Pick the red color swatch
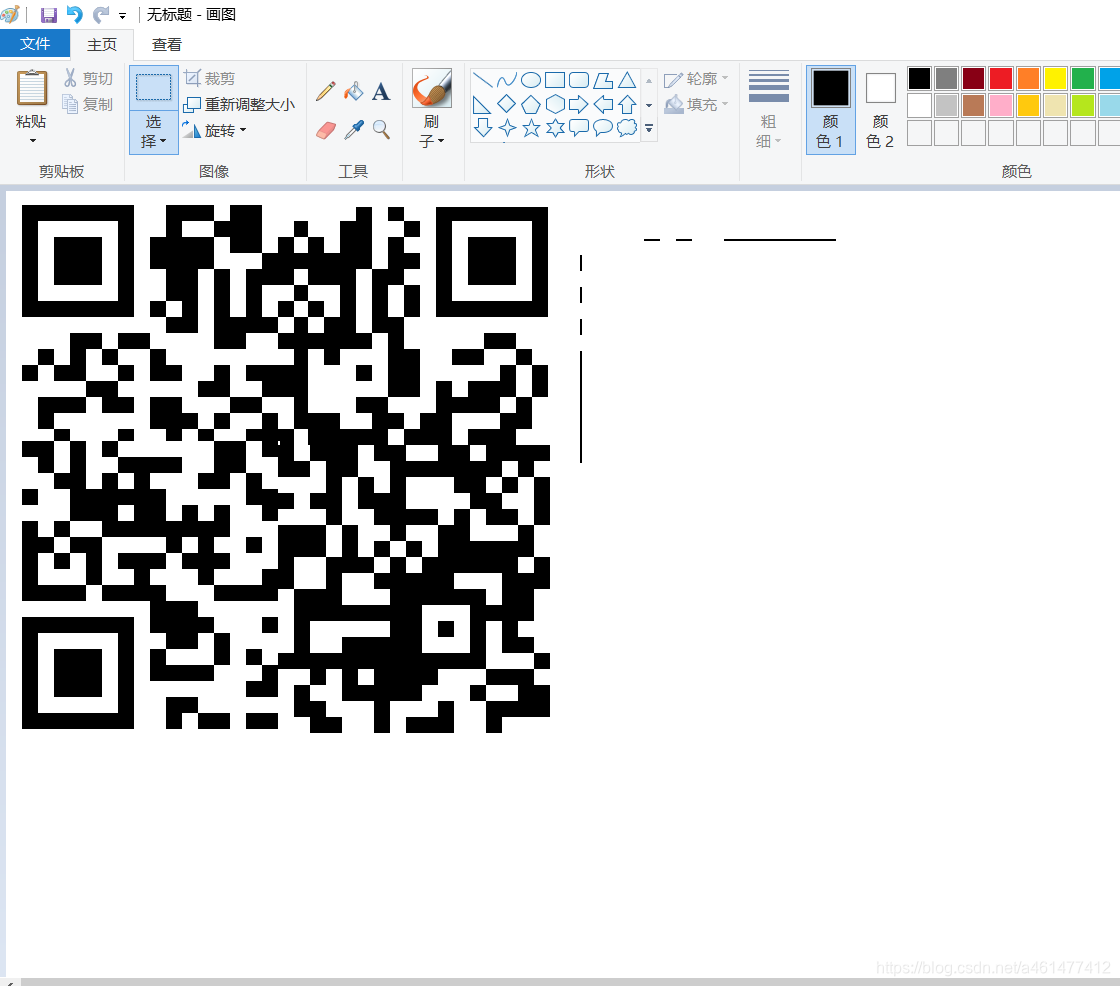The image size is (1120, 986). click(x=1001, y=78)
